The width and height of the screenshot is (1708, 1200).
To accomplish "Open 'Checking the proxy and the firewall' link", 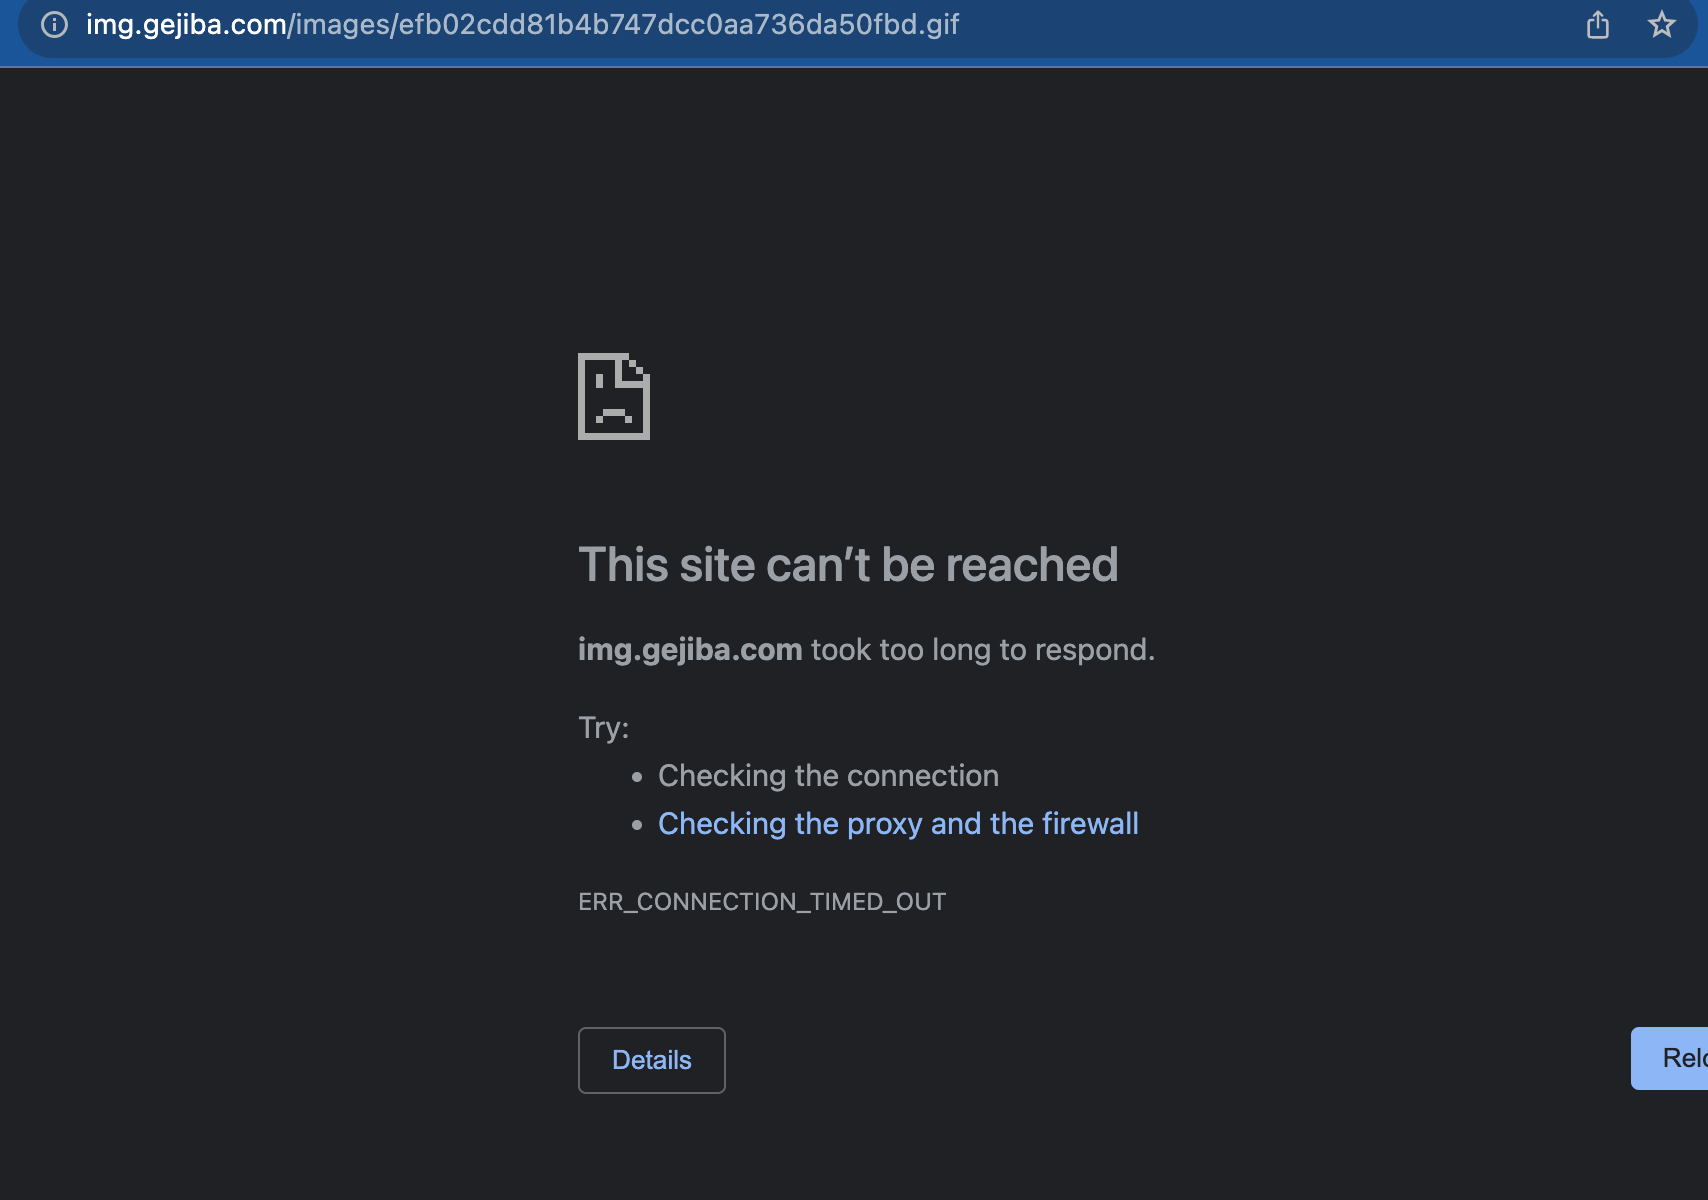I will click(x=897, y=824).
